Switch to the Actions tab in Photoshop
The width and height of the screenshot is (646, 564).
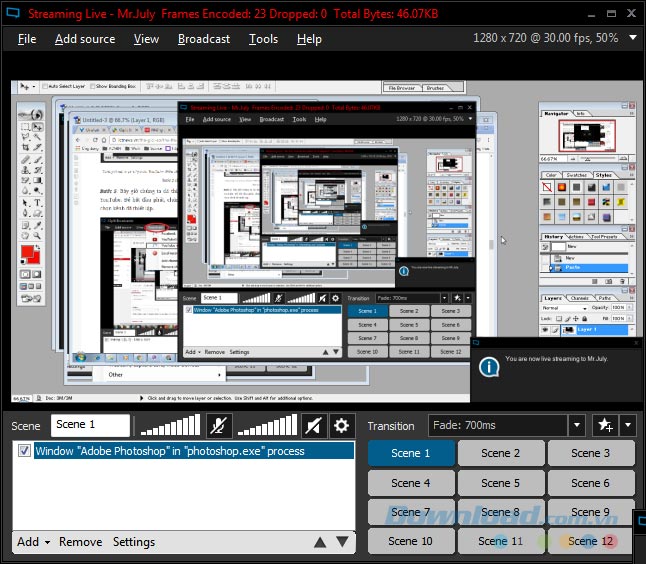click(576, 237)
